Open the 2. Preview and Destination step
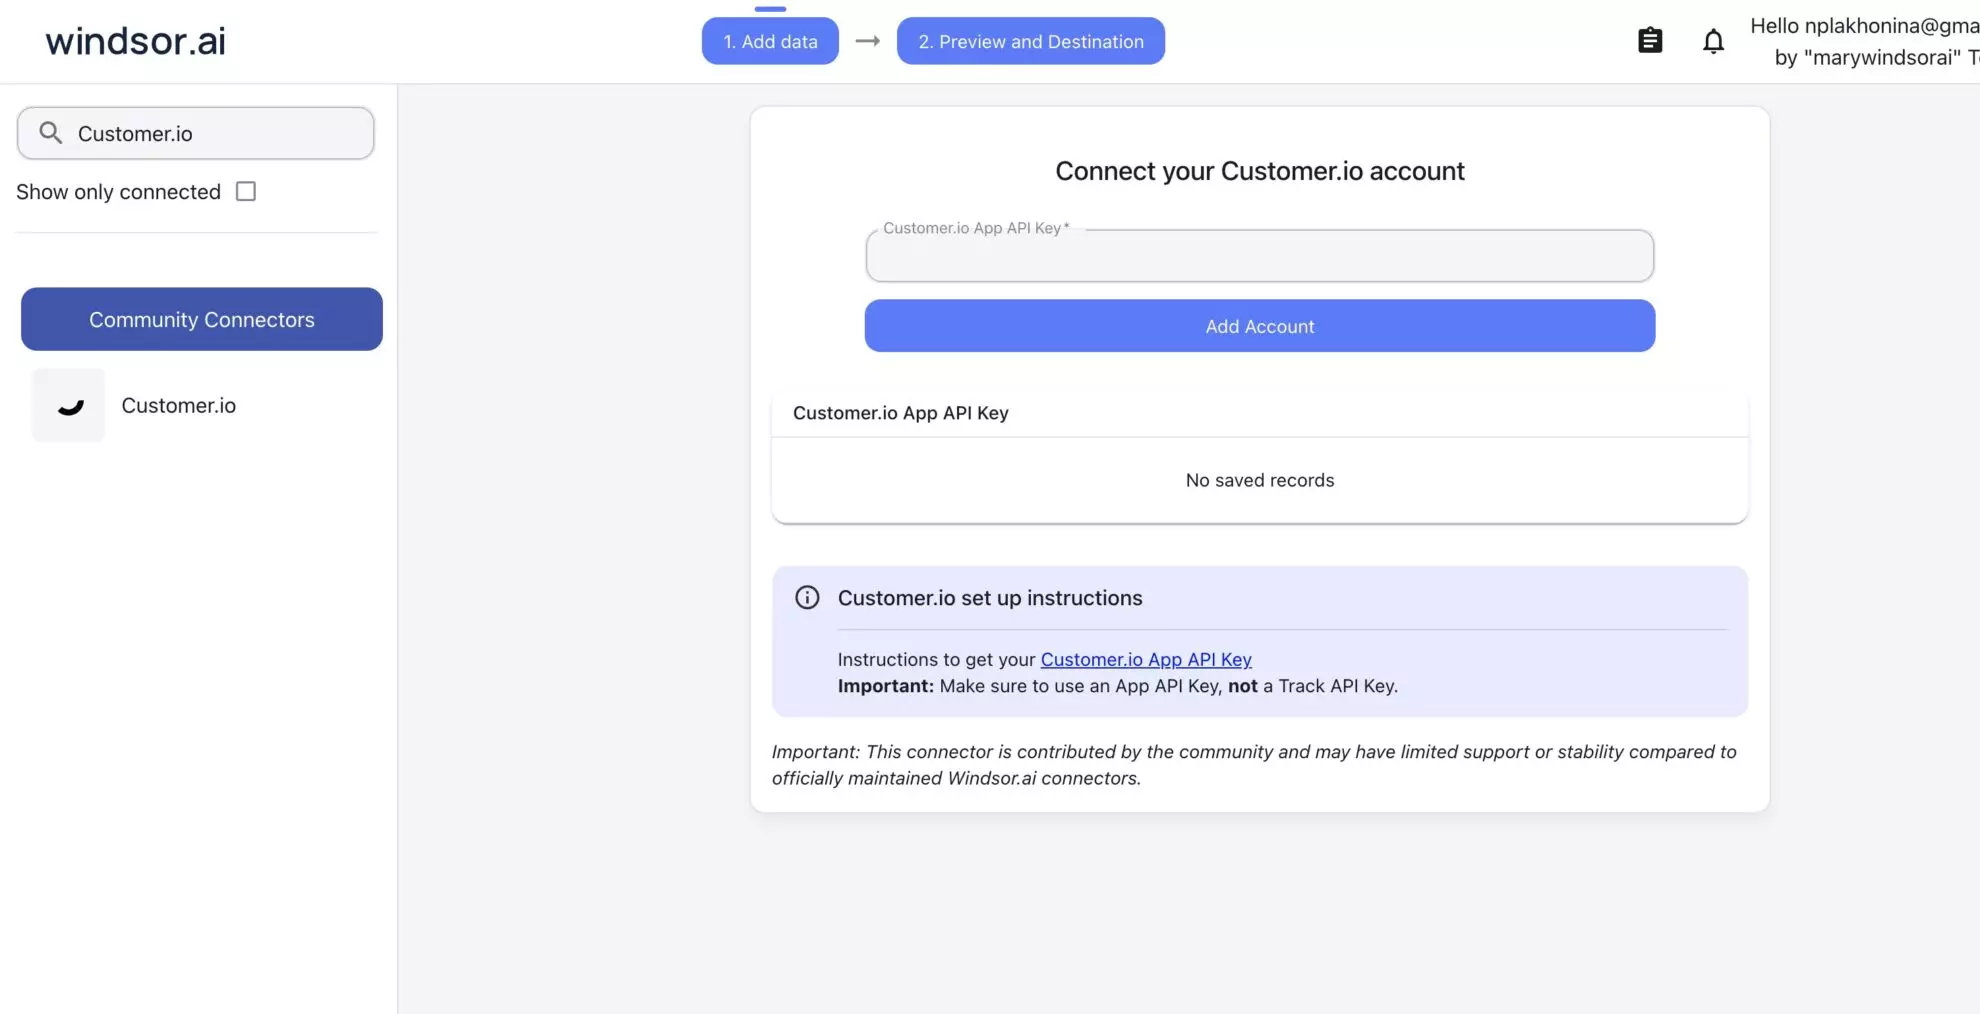Image resolution: width=1980 pixels, height=1014 pixels. pyautogui.click(x=1030, y=41)
